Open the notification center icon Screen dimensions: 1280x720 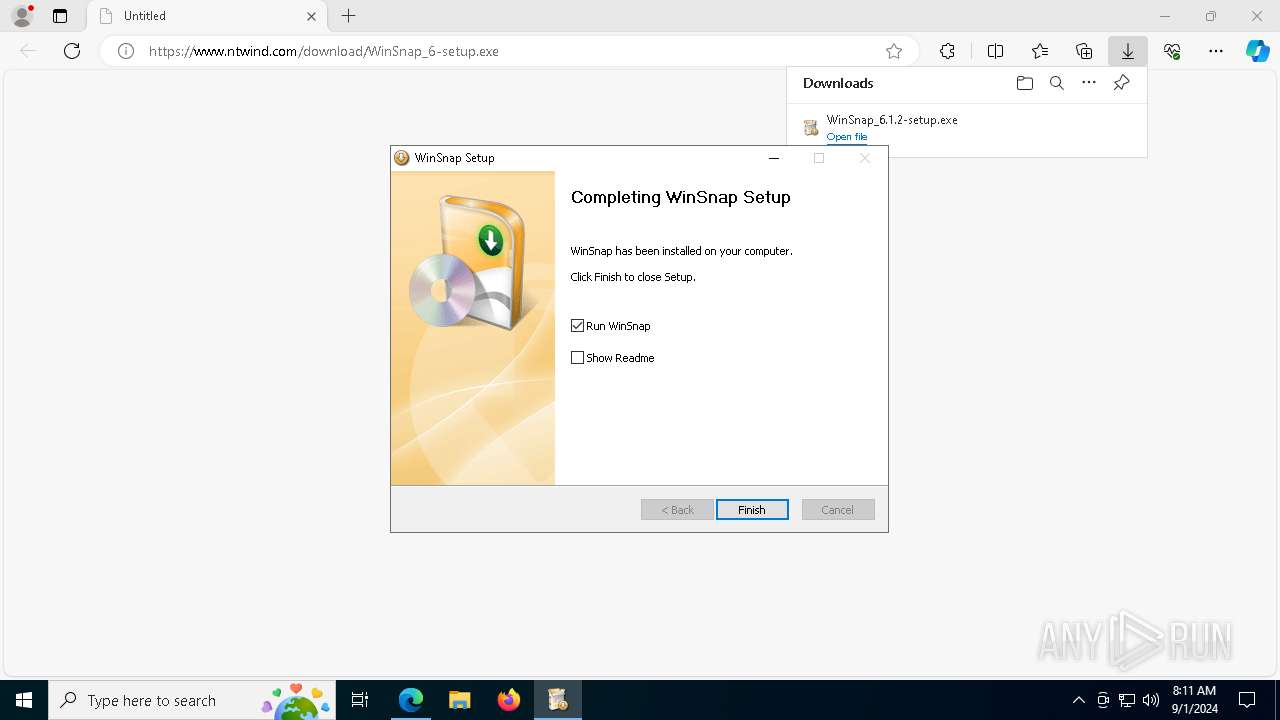tap(1247, 700)
